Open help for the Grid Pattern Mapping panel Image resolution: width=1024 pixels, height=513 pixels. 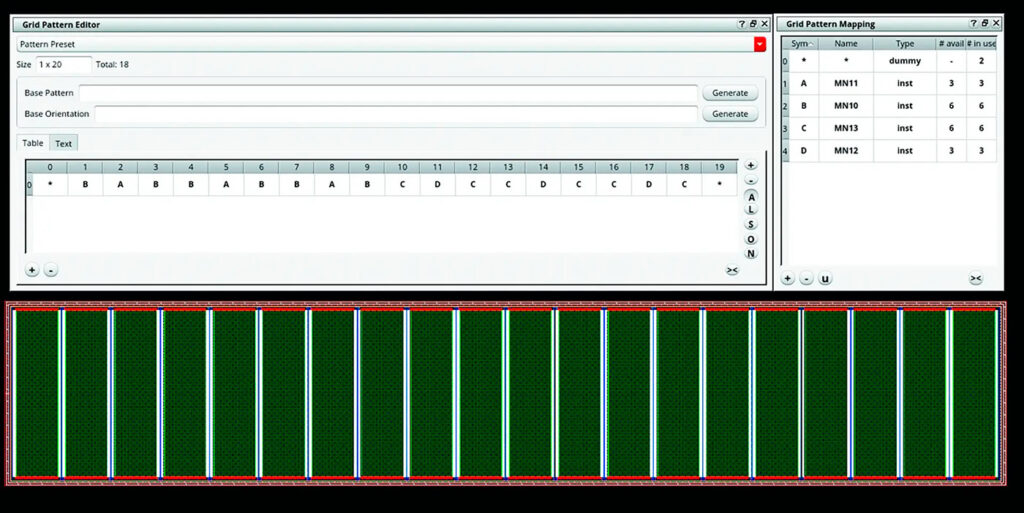click(973, 23)
